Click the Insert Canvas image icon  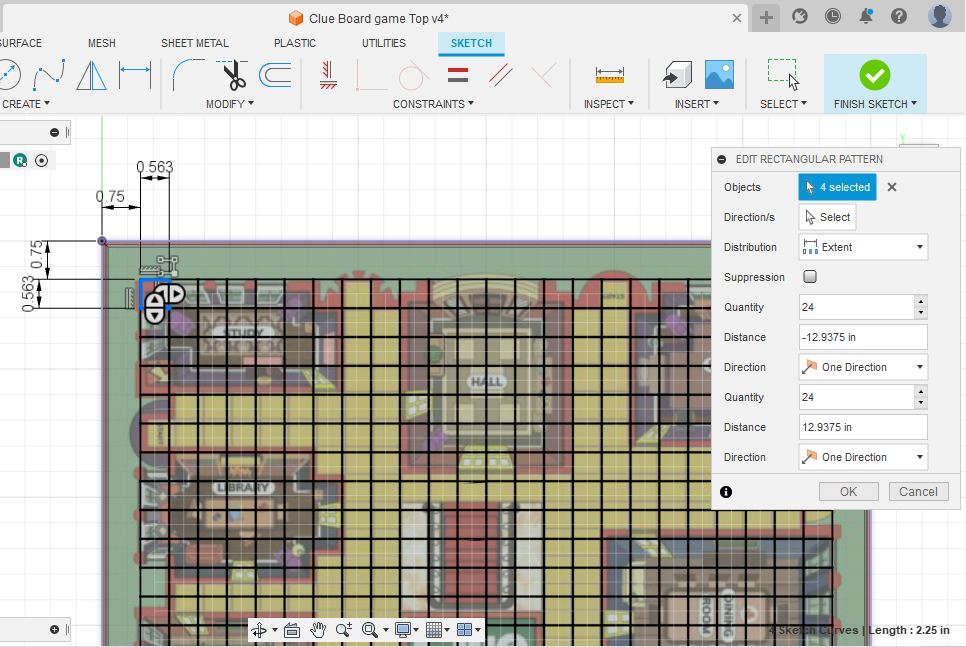click(x=719, y=75)
